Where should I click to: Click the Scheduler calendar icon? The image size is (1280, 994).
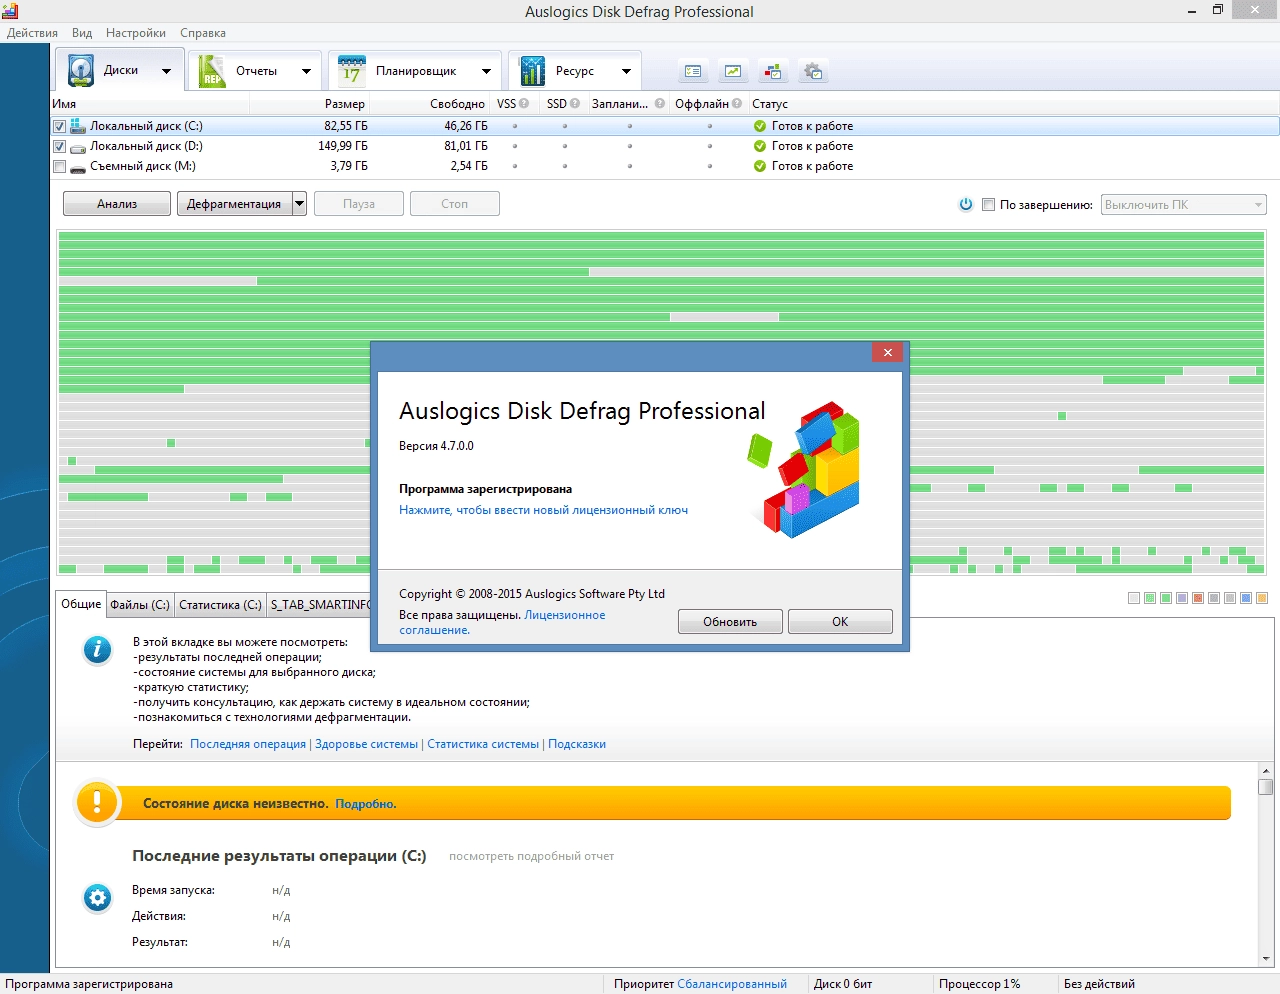351,71
